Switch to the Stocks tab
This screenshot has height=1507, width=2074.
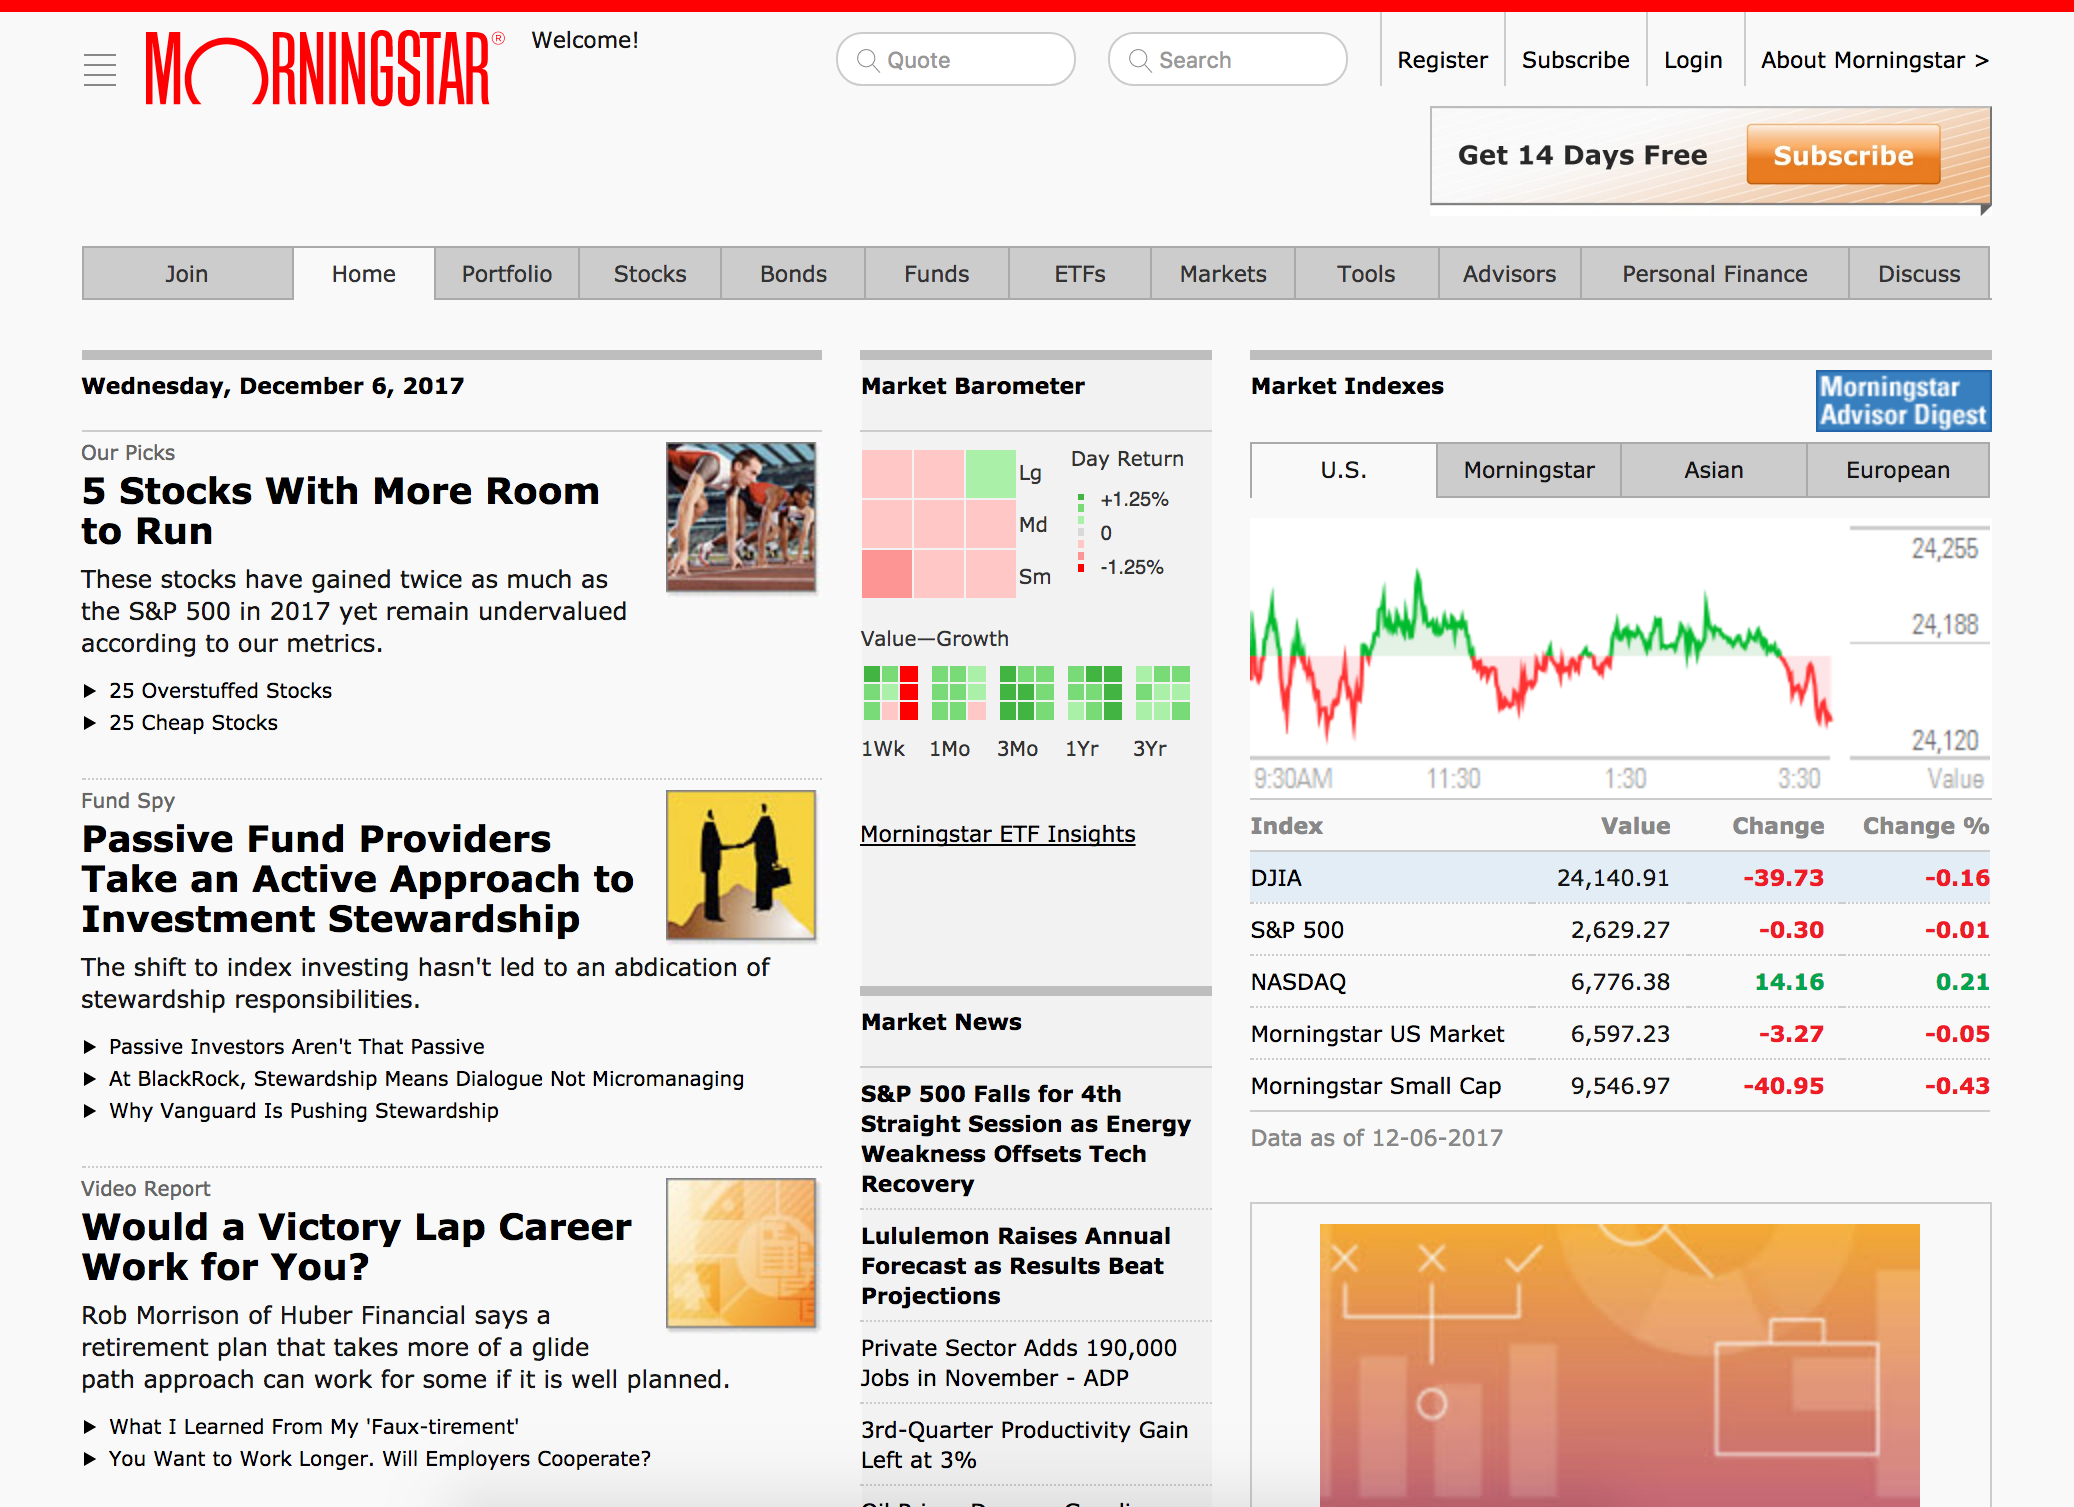[650, 274]
